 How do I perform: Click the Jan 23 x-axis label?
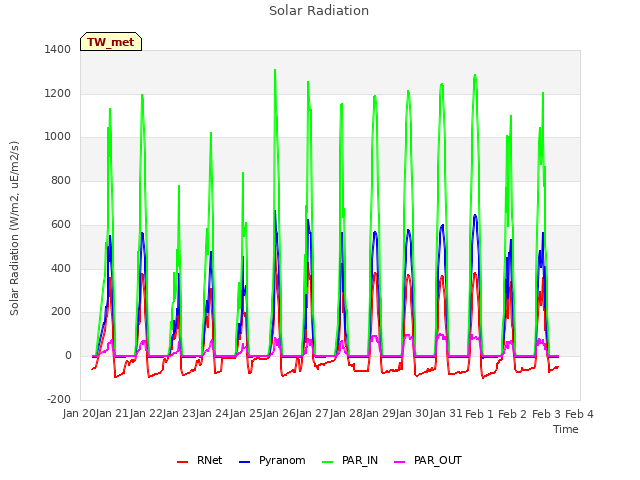tap(180, 414)
